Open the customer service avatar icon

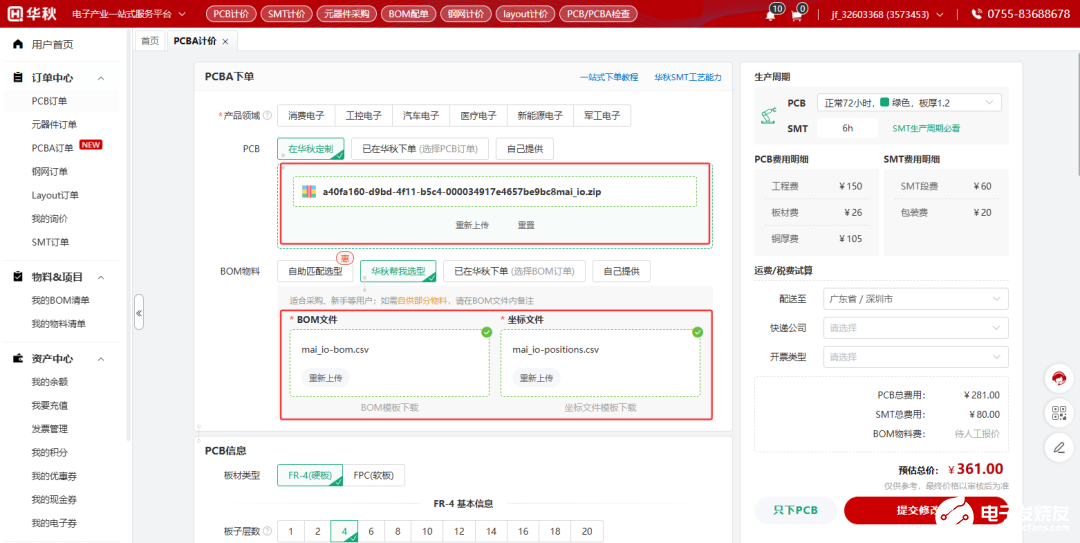[1059, 379]
